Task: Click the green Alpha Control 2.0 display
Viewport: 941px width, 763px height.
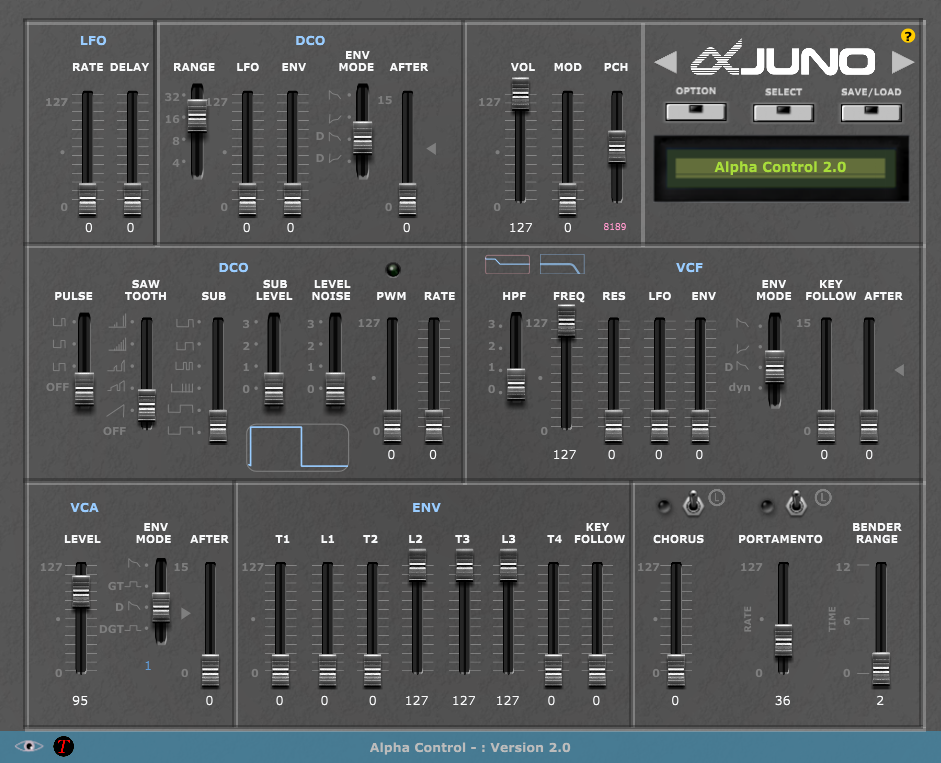Action: pos(780,167)
